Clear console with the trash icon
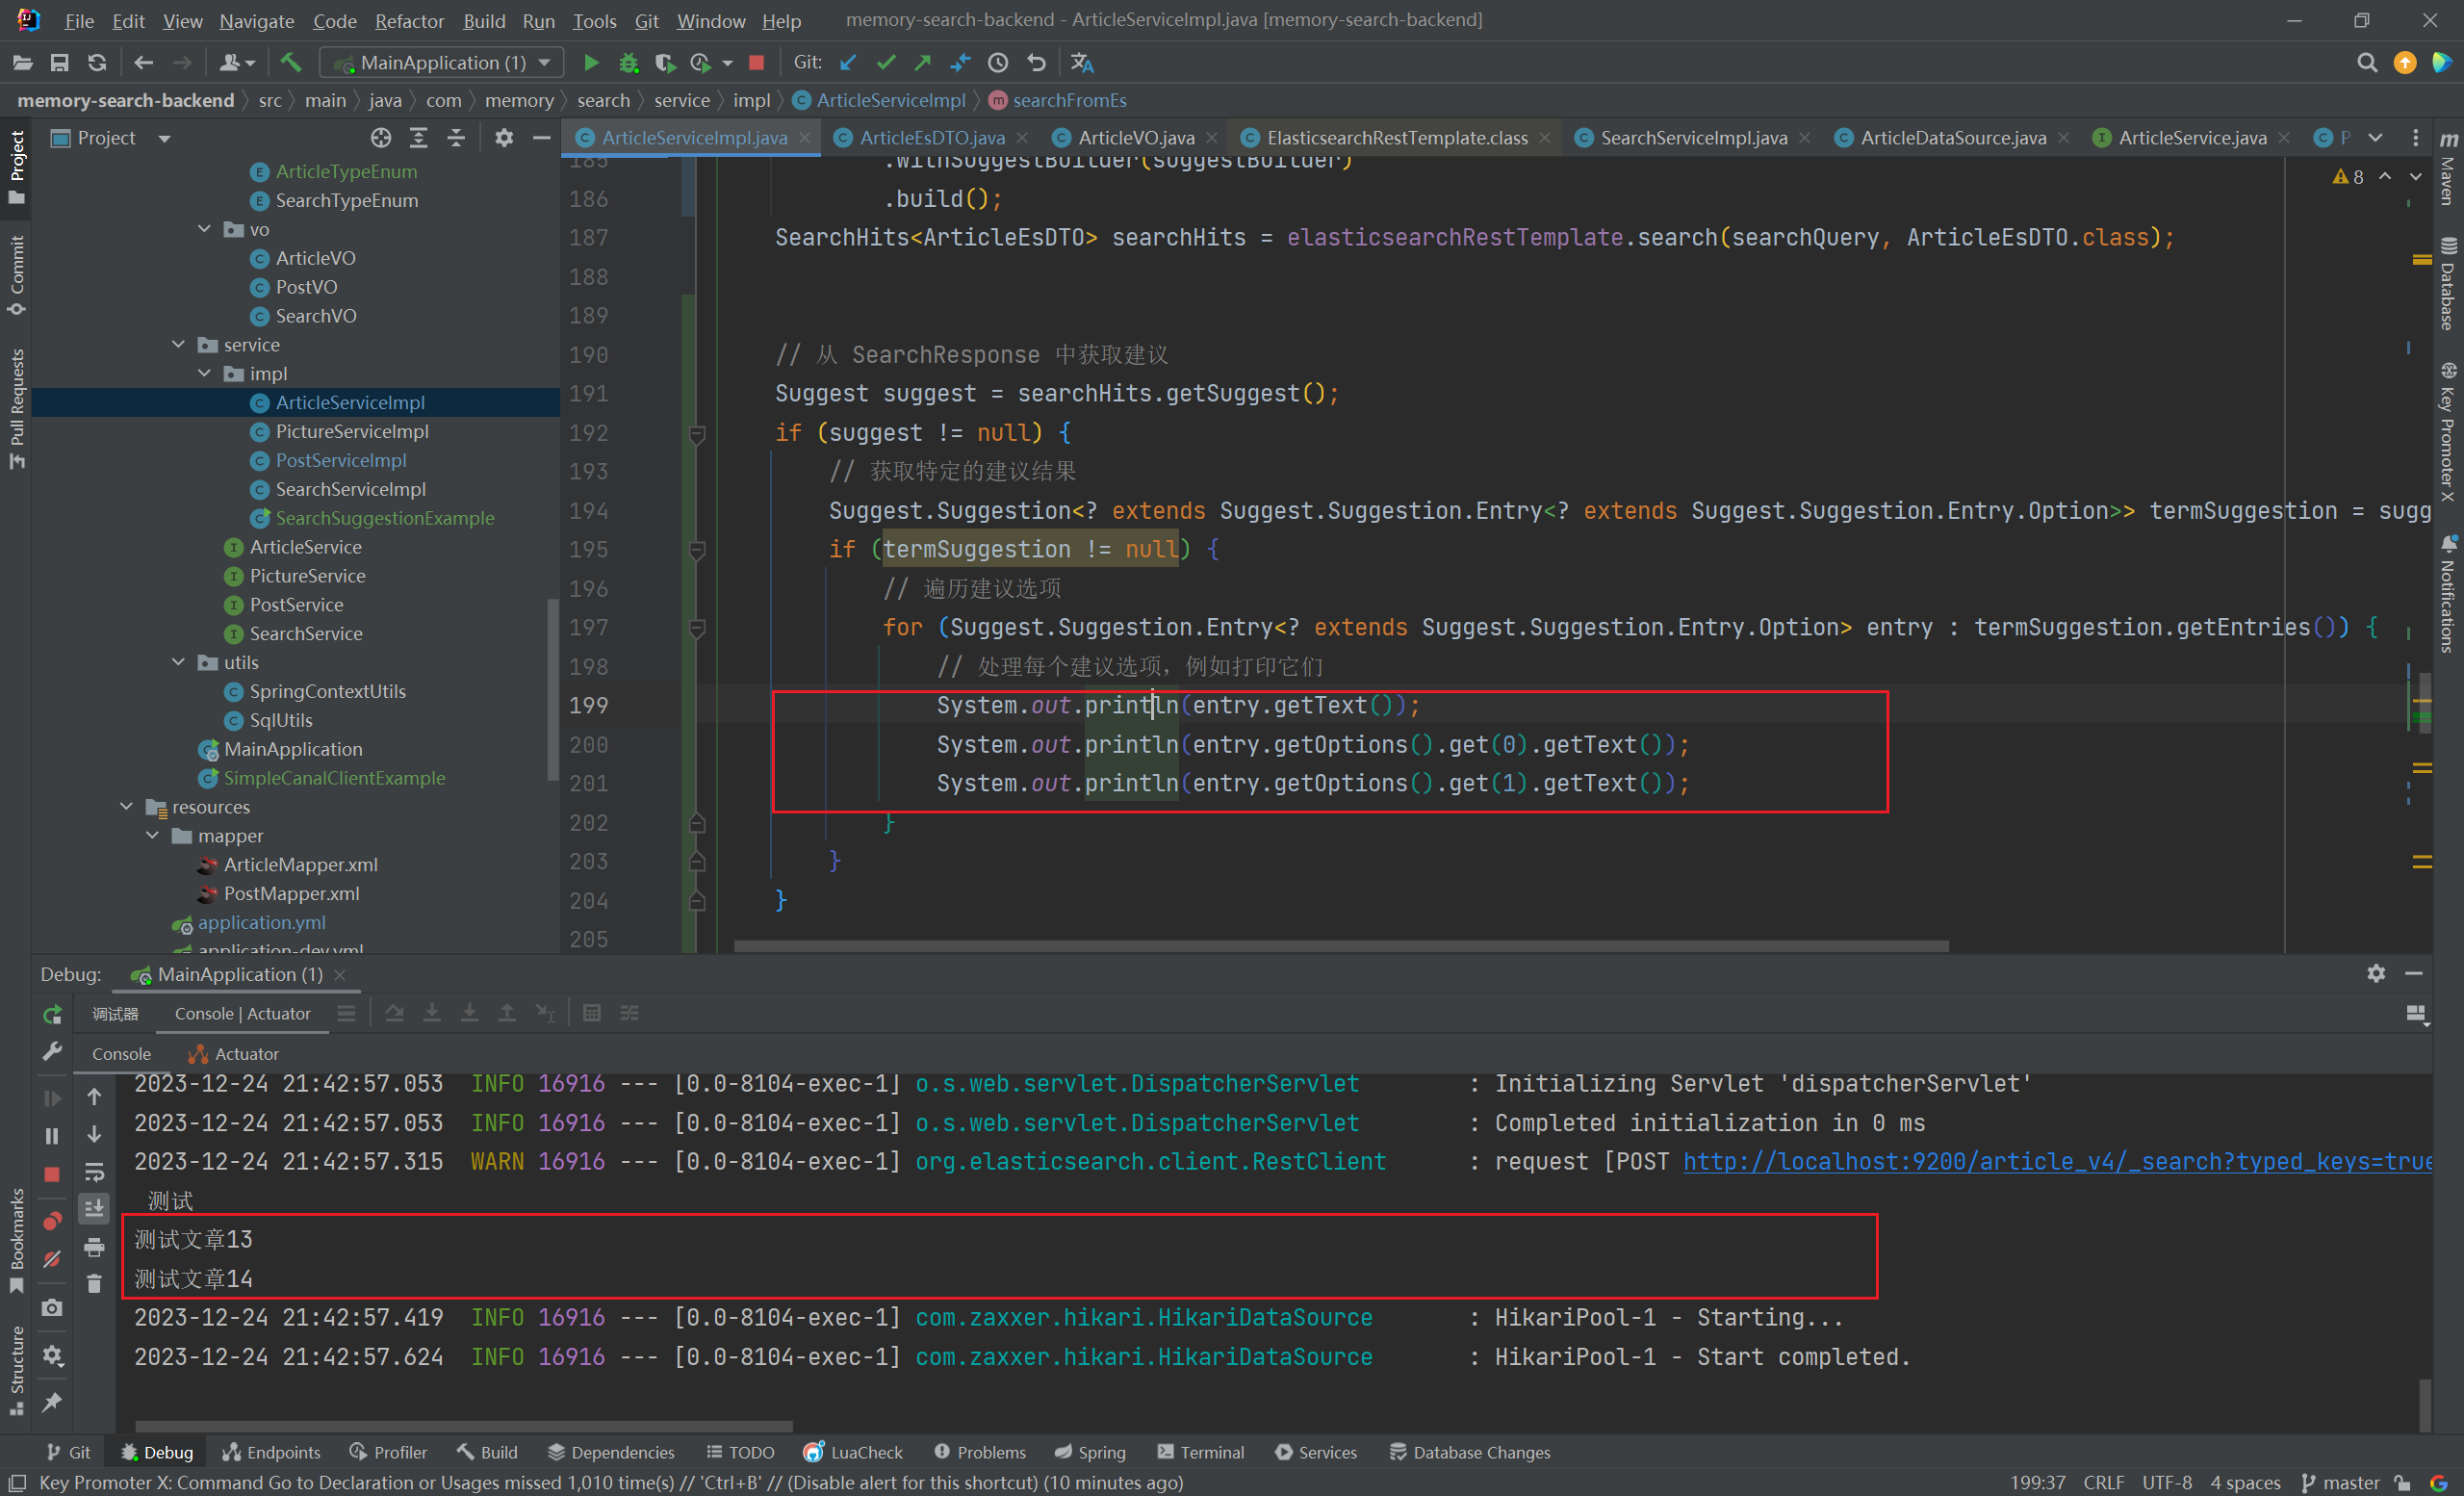This screenshot has width=2464, height=1496. (94, 1283)
